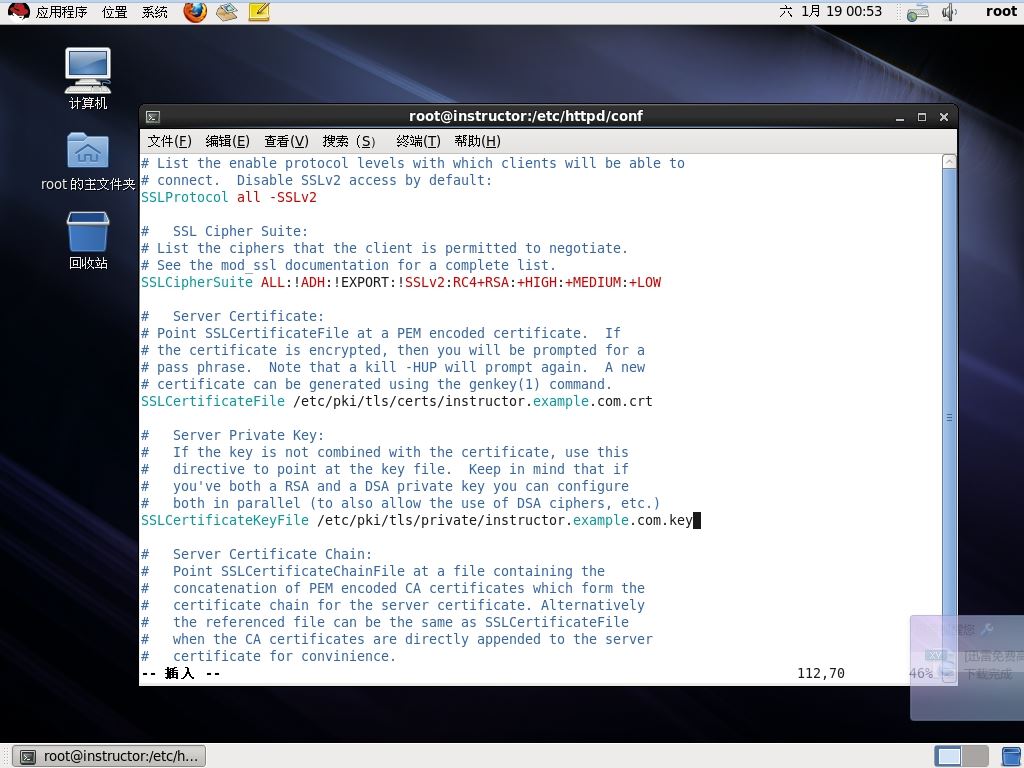This screenshot has height=768, width=1024.
Task: Click the SSLCertificateFile directive keyword
Action: pos(213,401)
